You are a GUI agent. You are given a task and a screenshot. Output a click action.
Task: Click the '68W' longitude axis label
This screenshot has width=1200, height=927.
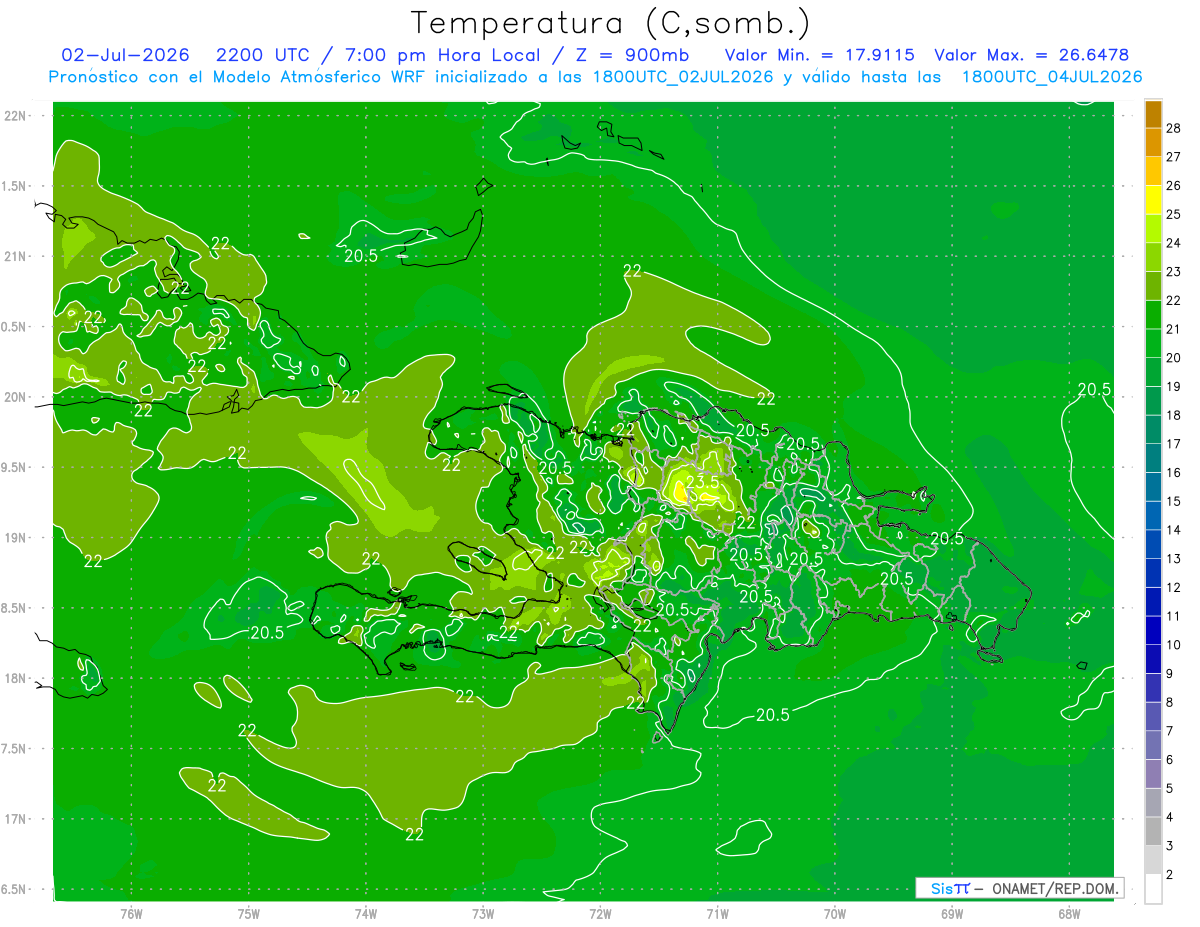click(x=1069, y=914)
